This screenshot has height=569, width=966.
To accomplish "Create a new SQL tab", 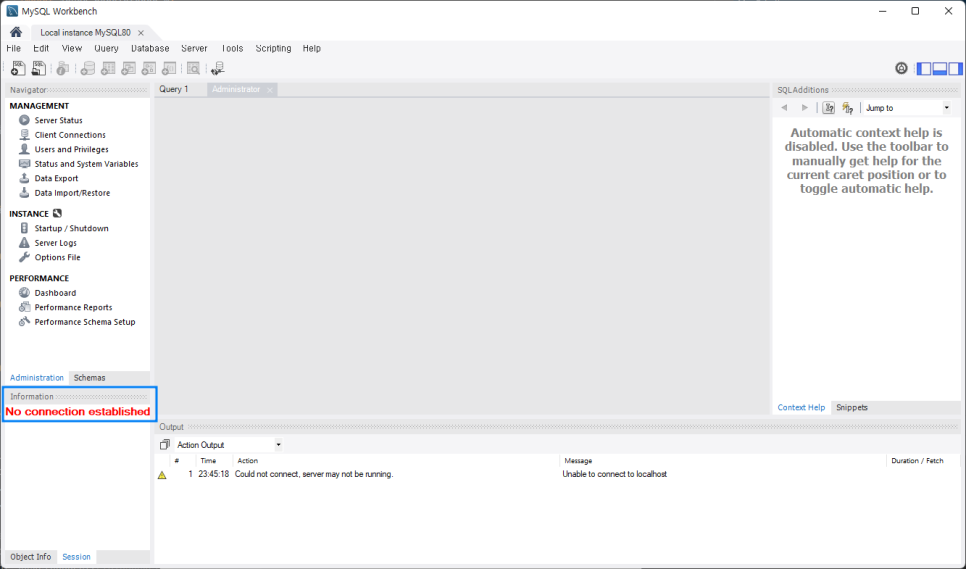I will click(x=18, y=68).
